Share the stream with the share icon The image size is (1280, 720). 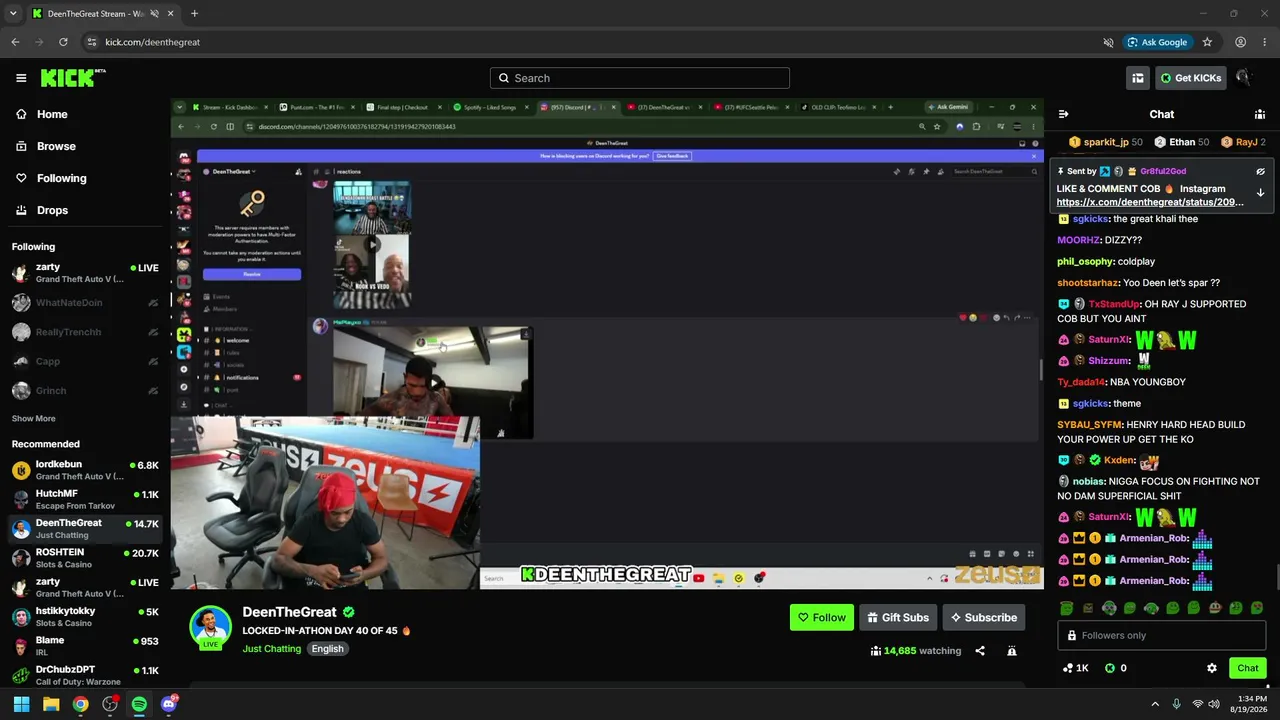tap(980, 651)
